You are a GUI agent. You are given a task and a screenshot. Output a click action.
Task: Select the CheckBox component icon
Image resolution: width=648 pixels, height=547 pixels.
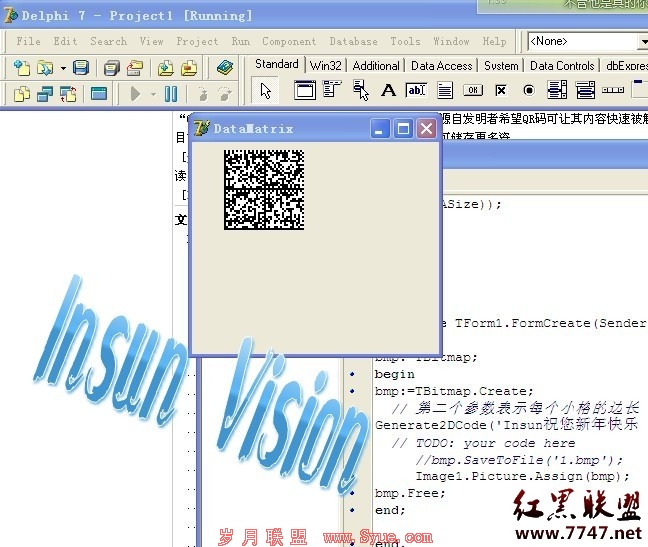click(500, 90)
